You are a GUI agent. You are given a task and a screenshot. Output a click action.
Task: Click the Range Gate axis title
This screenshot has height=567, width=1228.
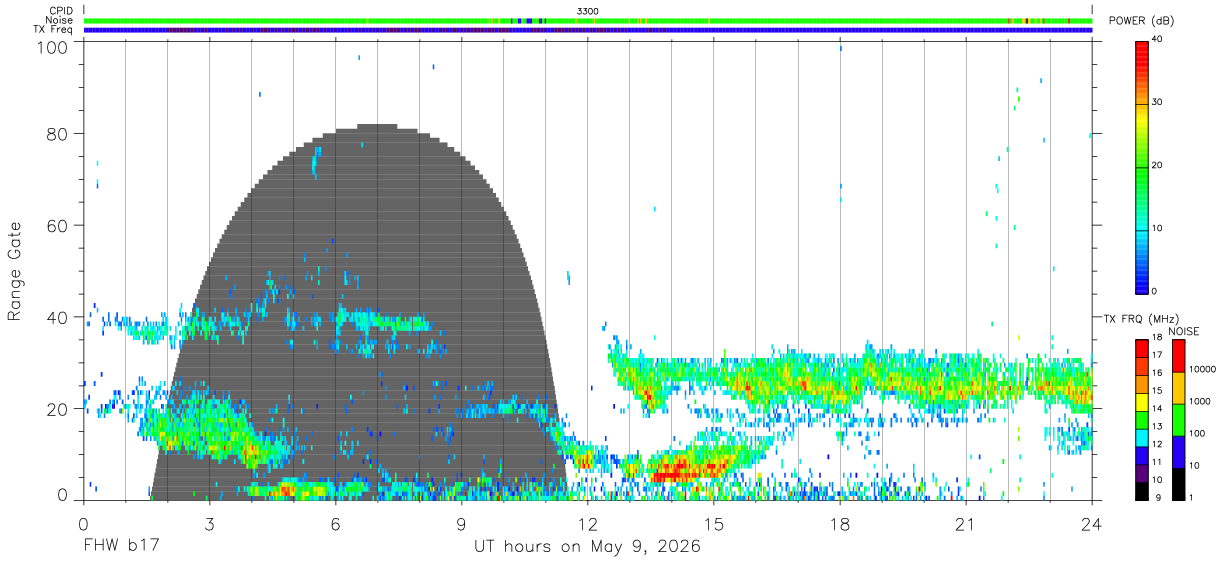coord(15,270)
